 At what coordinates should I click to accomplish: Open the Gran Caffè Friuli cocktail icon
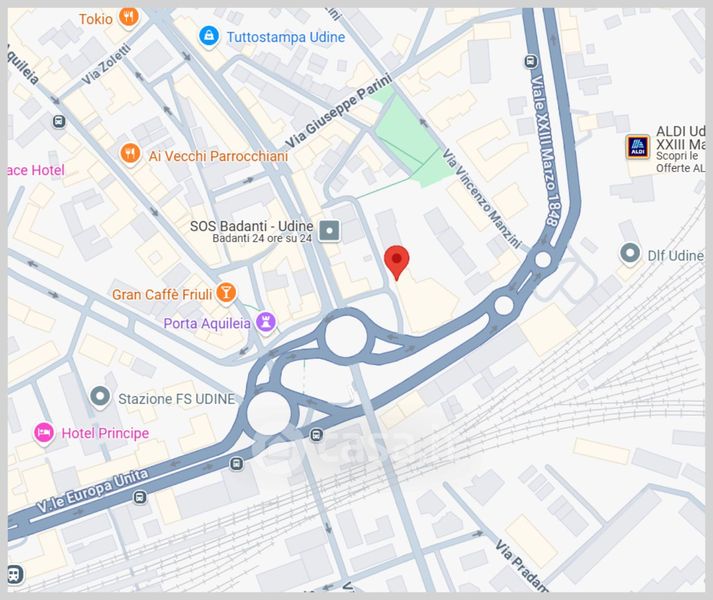pos(226,292)
